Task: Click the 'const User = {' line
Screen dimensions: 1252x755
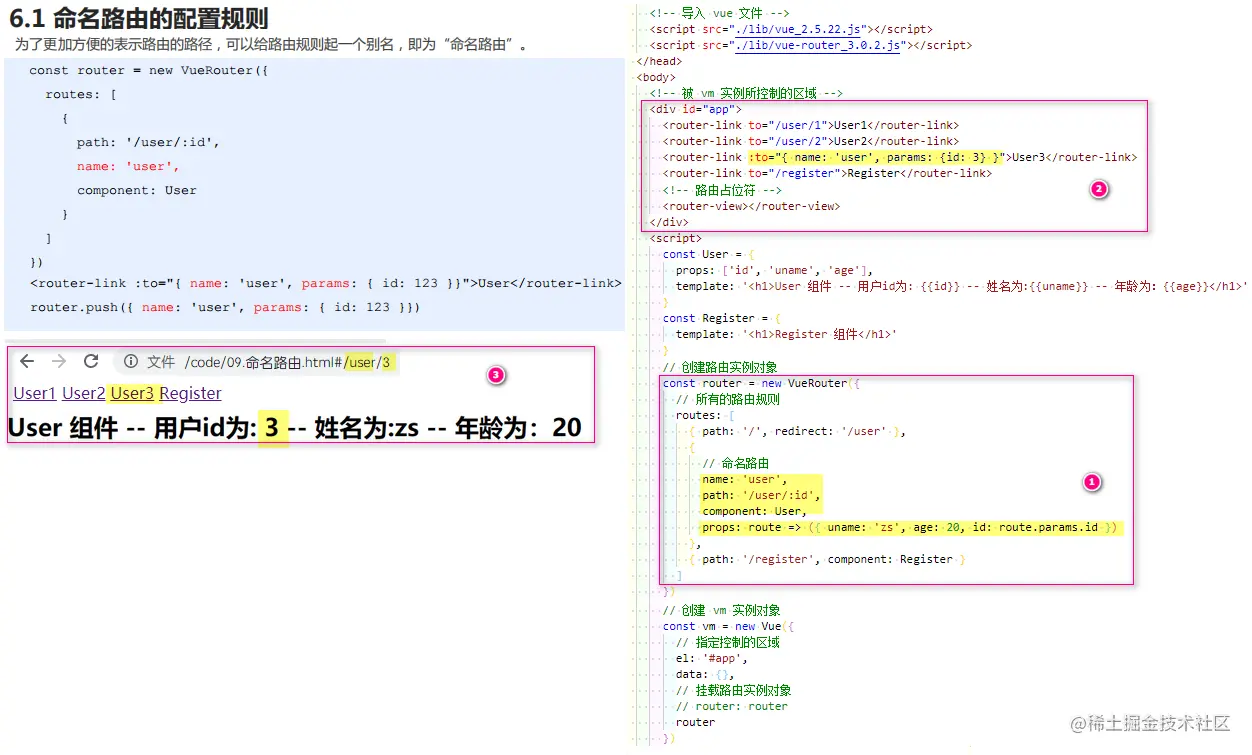Action: [x=708, y=254]
